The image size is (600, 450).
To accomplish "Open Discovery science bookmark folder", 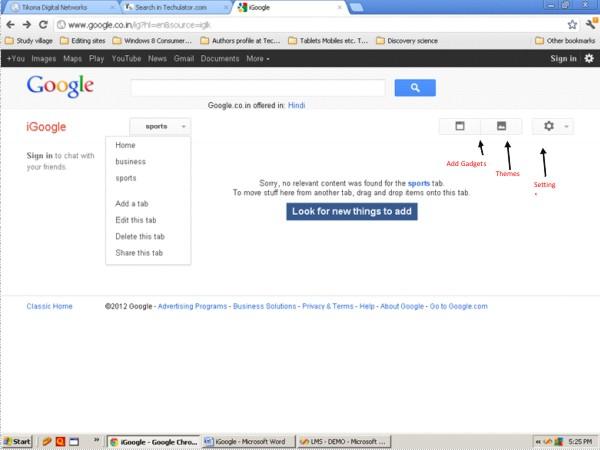I will point(407,41).
